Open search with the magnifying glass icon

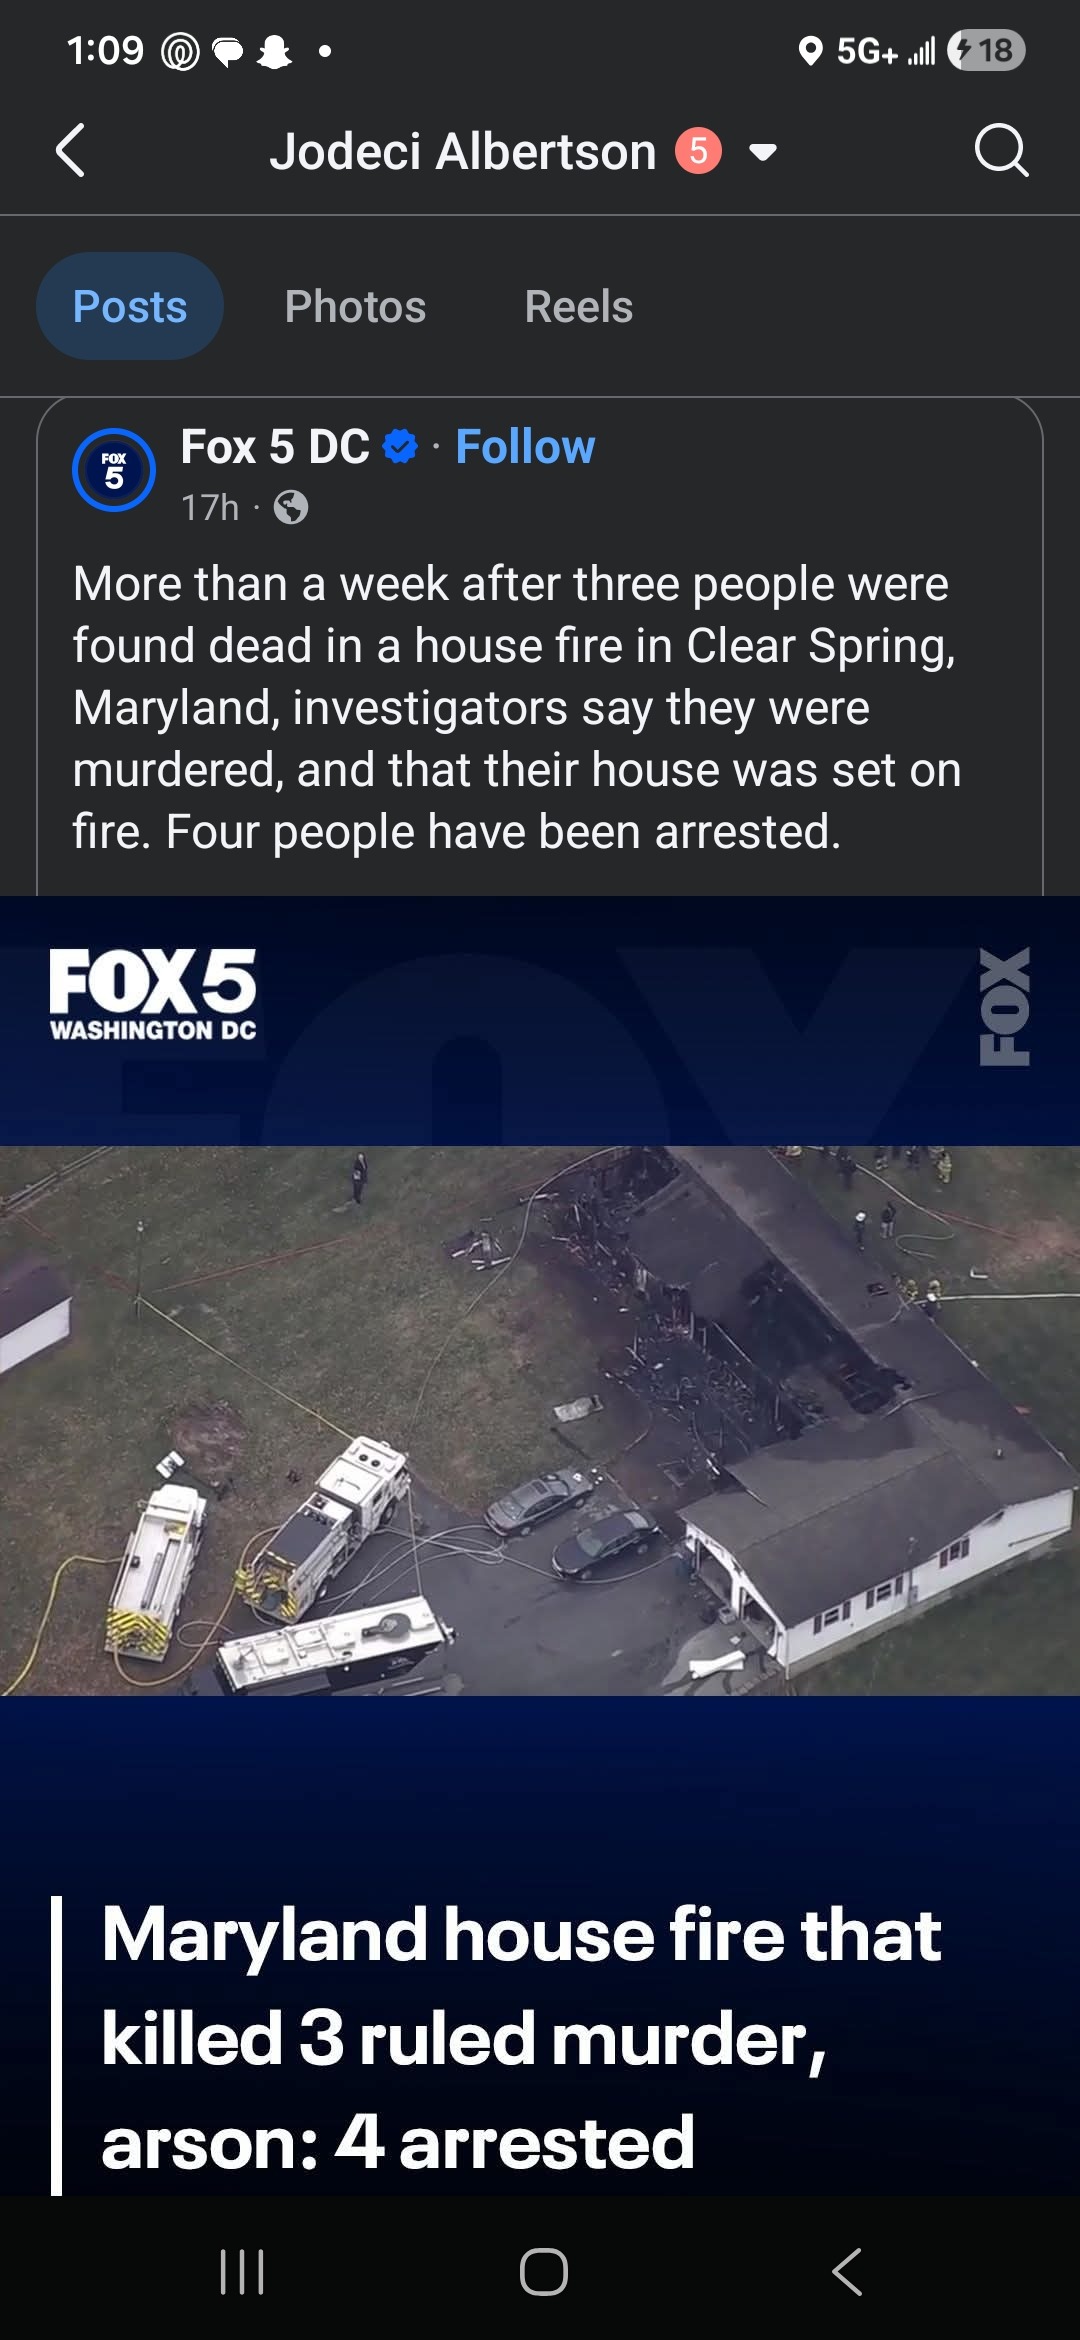1001,151
